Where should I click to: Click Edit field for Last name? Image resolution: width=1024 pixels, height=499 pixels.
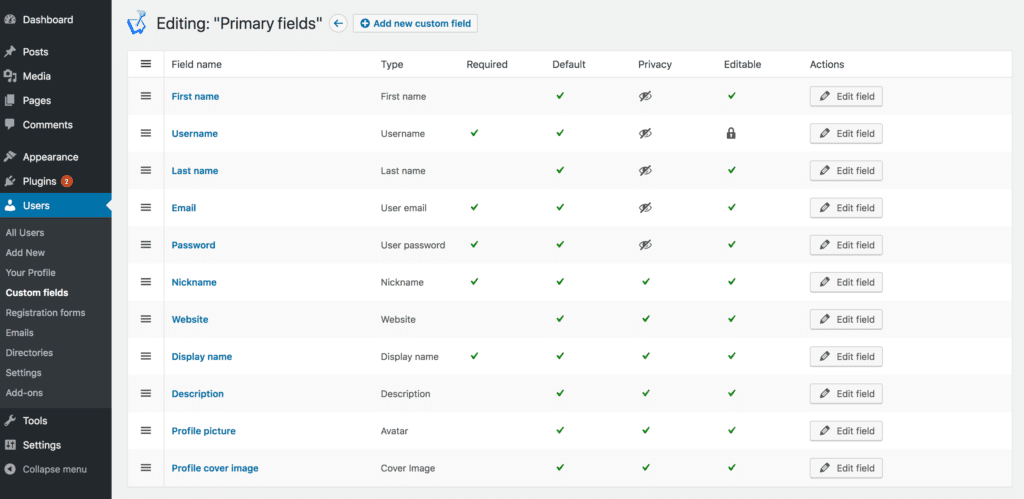(846, 170)
